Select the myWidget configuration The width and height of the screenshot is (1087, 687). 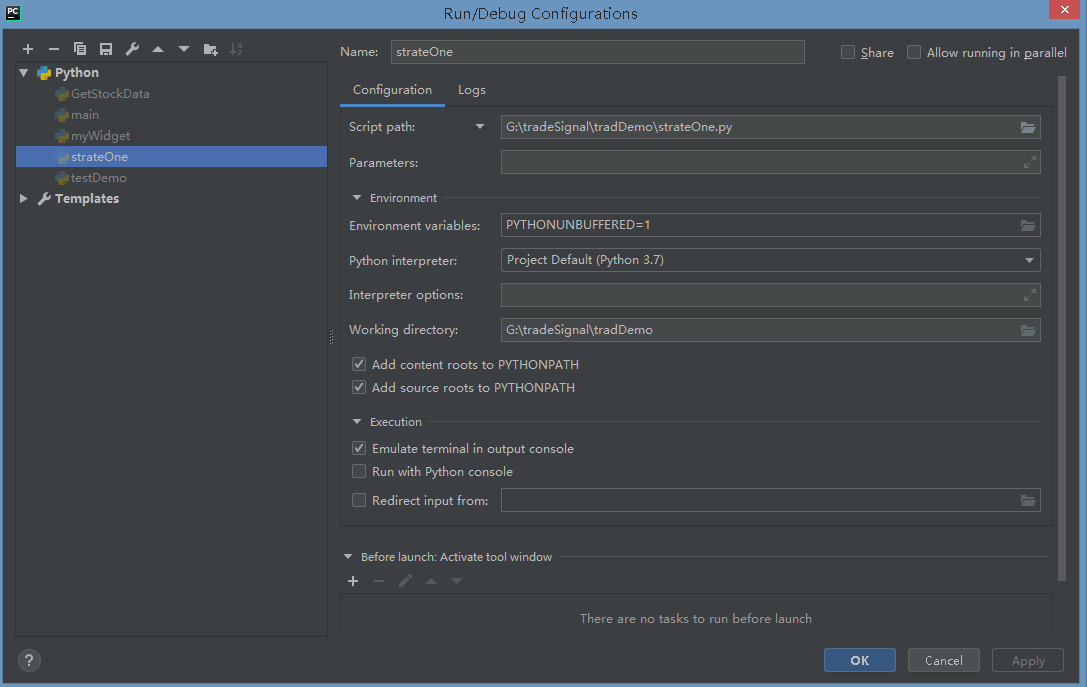point(100,136)
